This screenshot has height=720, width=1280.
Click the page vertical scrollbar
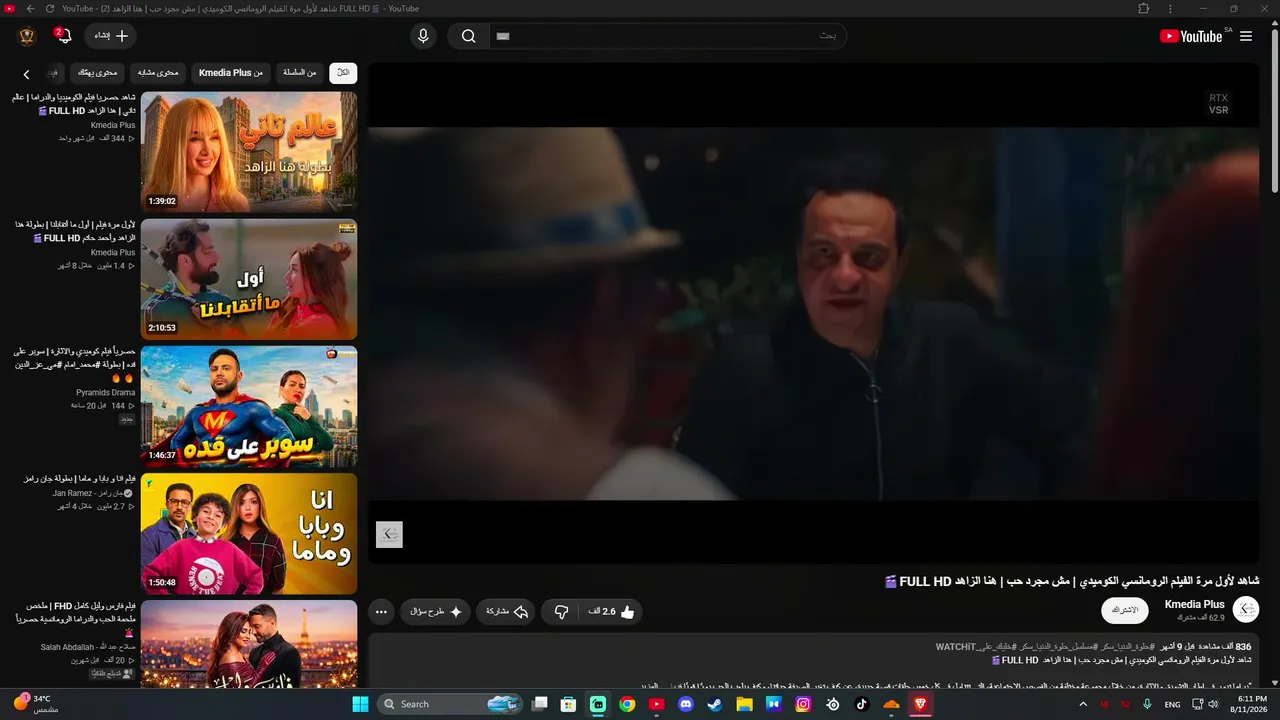tap(1274, 110)
